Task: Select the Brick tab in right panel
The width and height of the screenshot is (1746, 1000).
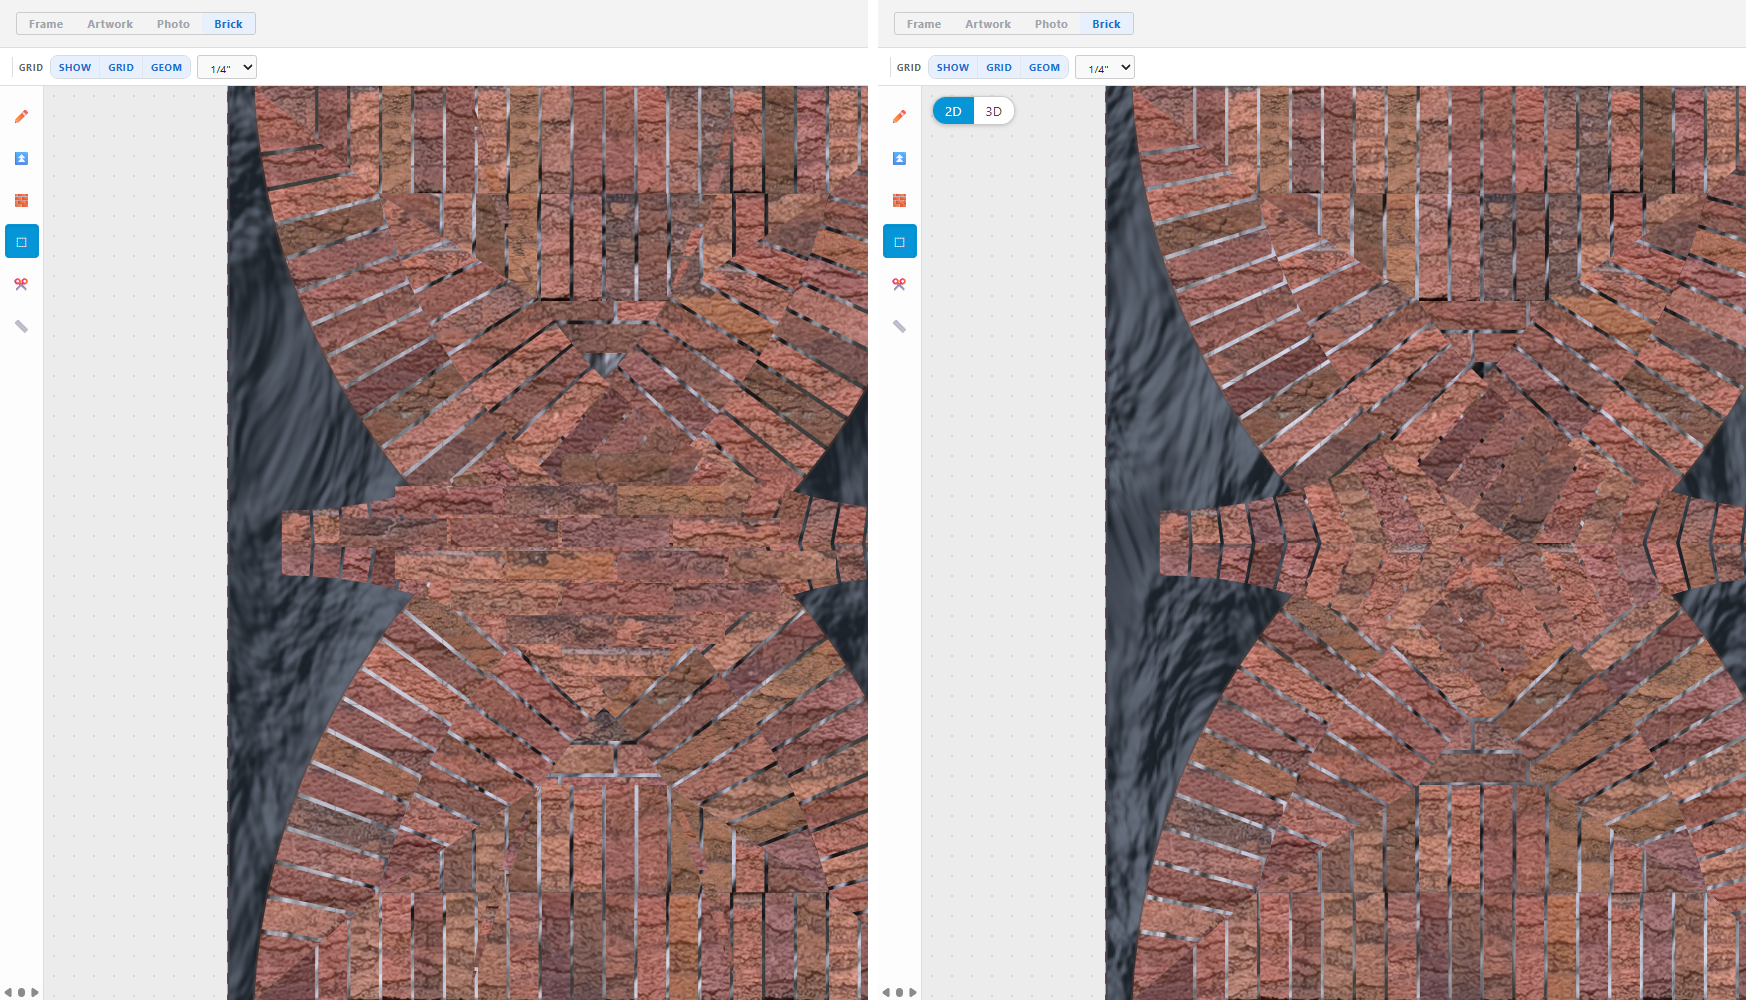Action: coord(1106,24)
